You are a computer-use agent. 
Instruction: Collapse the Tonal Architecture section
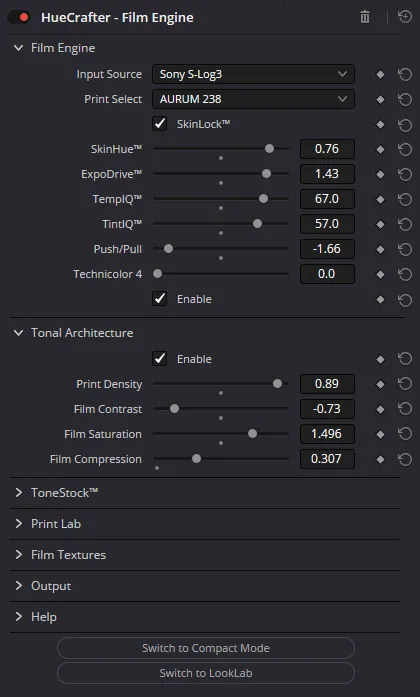18,332
